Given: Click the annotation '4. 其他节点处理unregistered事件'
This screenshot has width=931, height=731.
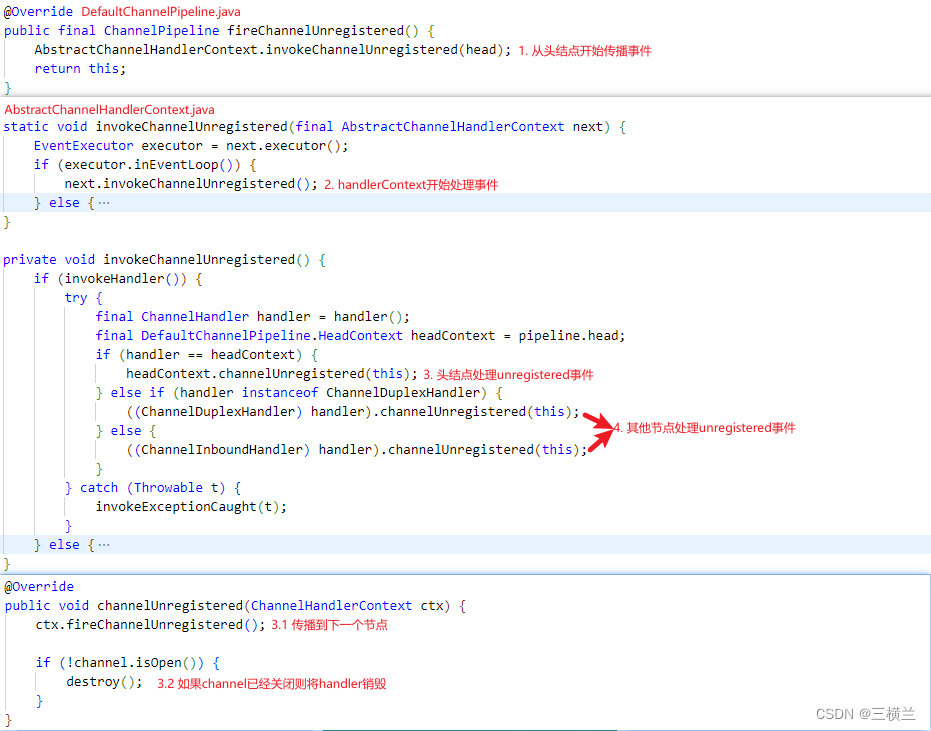Looking at the screenshot, I should (x=705, y=428).
